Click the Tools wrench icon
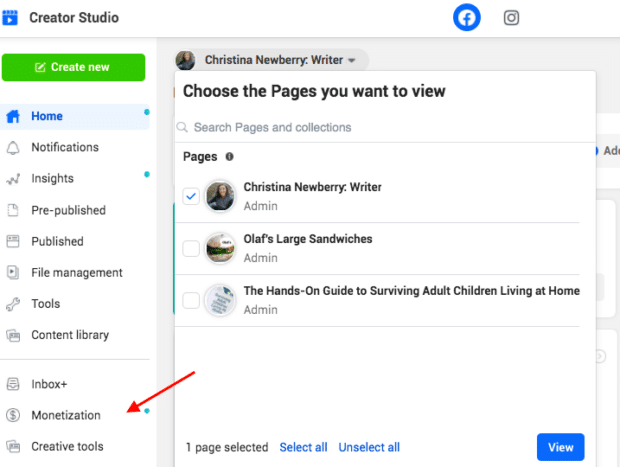Image resolution: width=620 pixels, height=467 pixels. point(13,304)
